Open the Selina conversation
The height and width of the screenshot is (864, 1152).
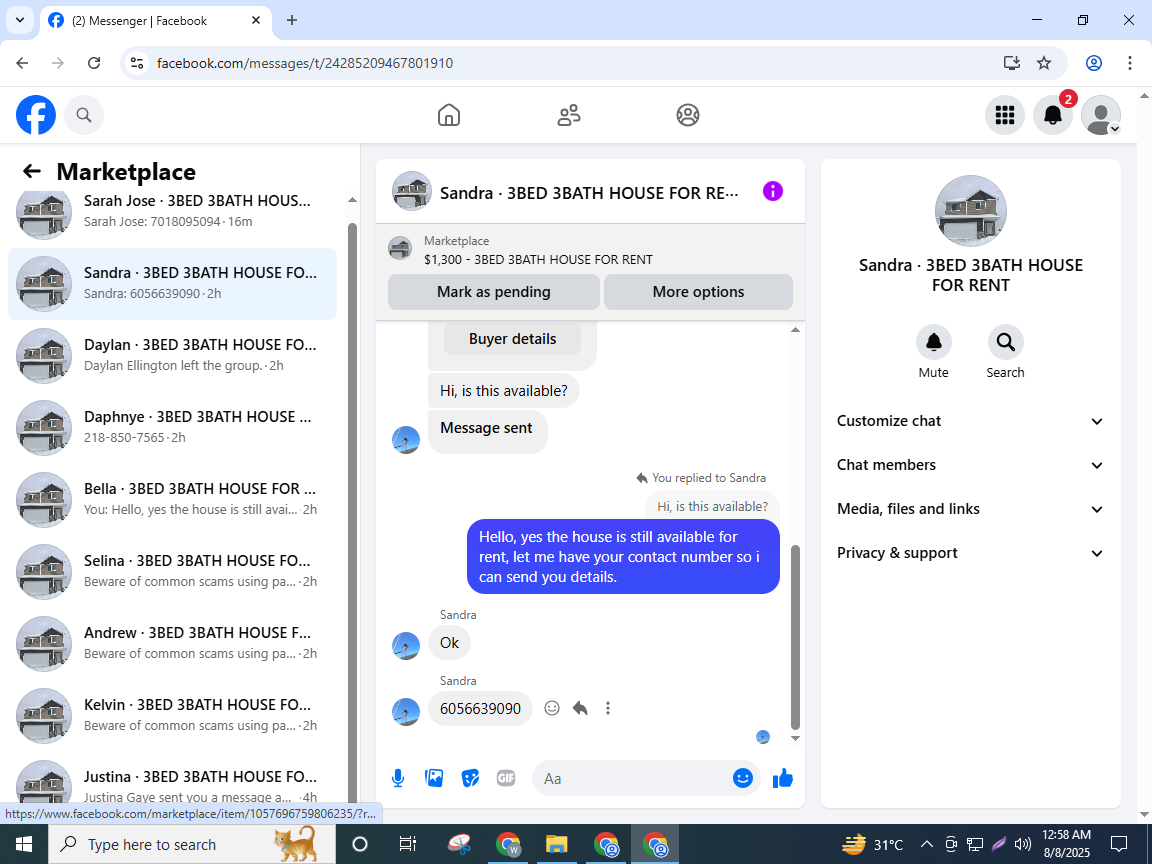click(x=173, y=572)
